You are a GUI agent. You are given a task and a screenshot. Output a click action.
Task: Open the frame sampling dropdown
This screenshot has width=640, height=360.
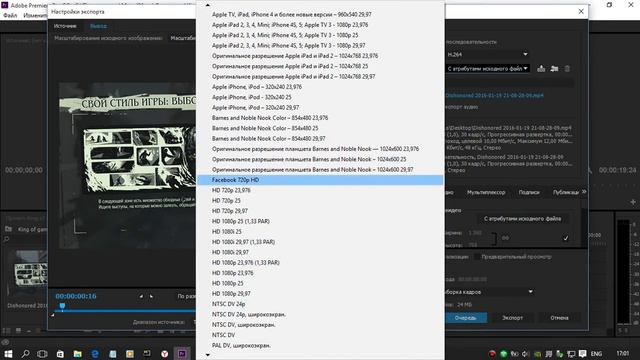[x=489, y=292]
